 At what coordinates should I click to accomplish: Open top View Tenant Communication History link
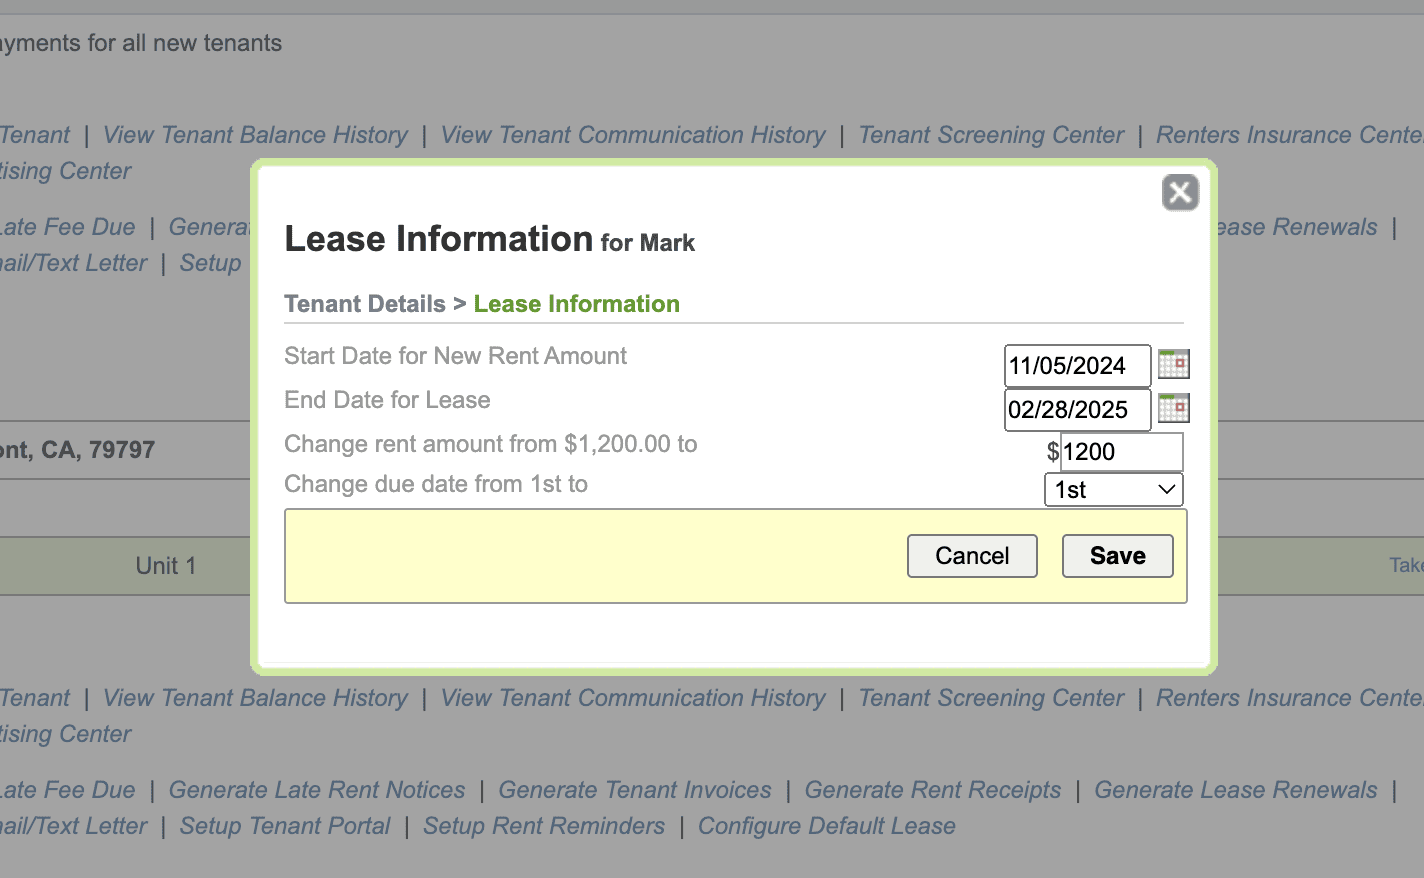tap(633, 135)
